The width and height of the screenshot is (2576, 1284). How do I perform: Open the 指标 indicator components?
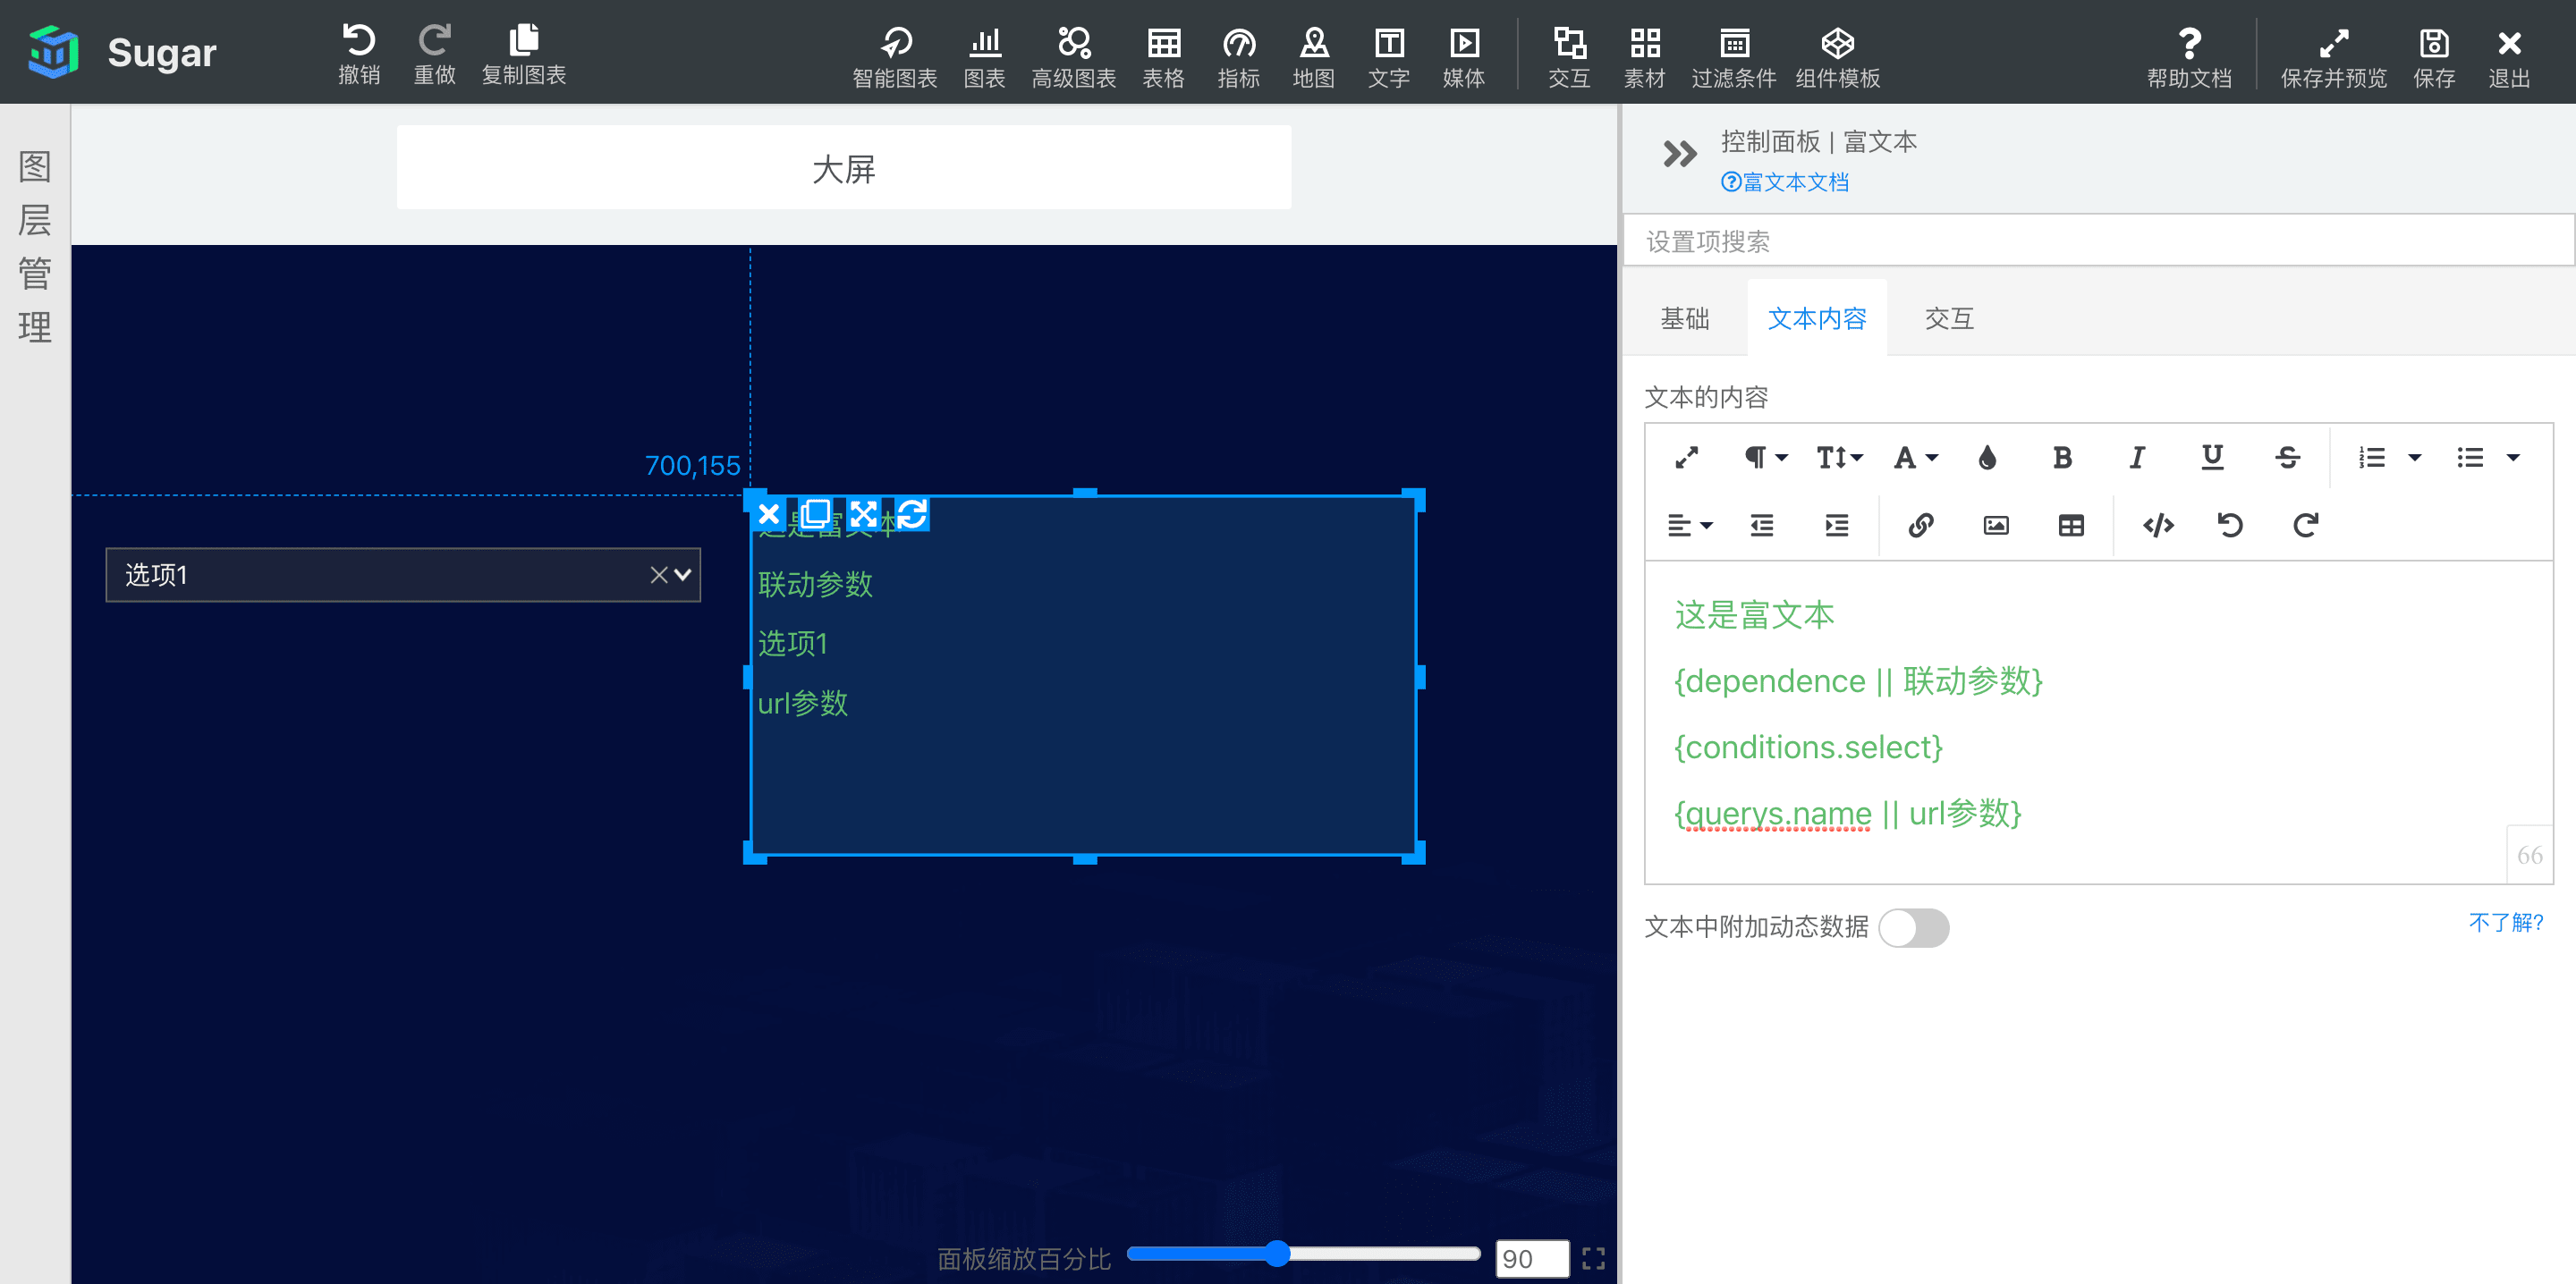[x=1239, y=57]
